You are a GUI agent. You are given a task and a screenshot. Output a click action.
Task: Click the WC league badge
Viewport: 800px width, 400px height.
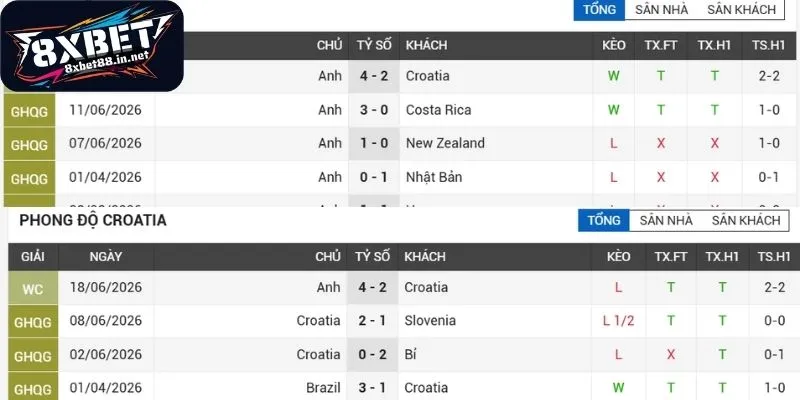pyautogui.click(x=33, y=288)
